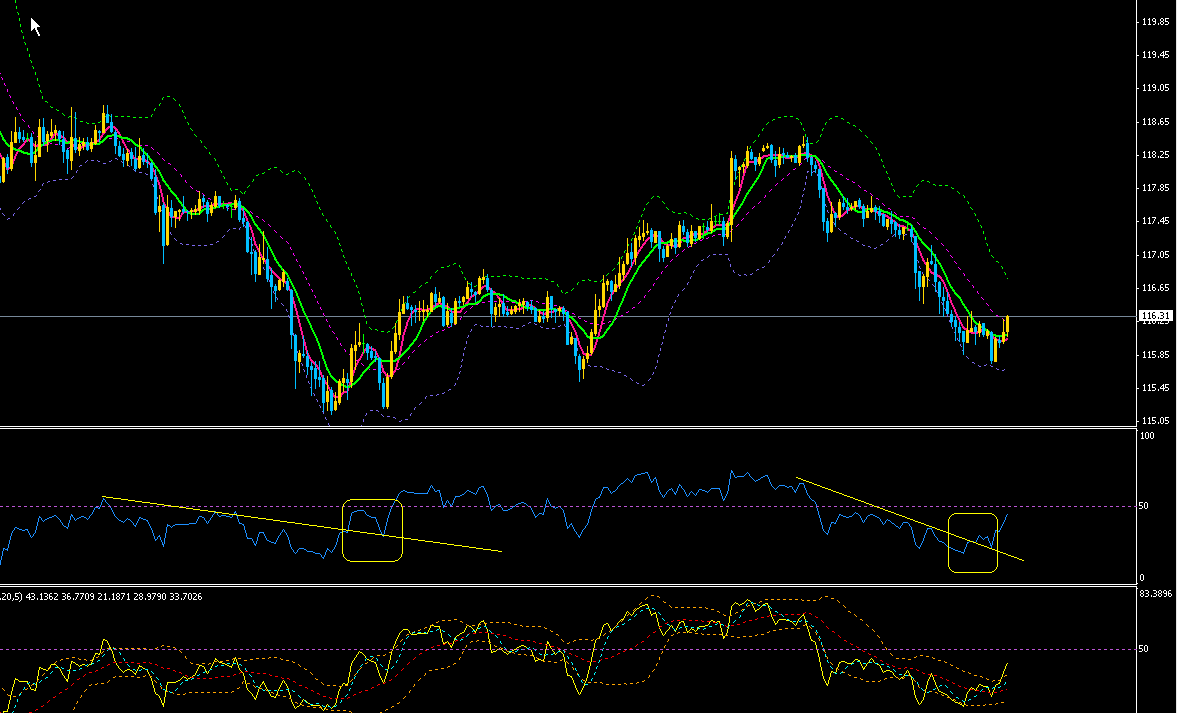Select the highlighted 116.31 current price tag
The height and width of the screenshot is (713, 1178).
pos(1155,316)
